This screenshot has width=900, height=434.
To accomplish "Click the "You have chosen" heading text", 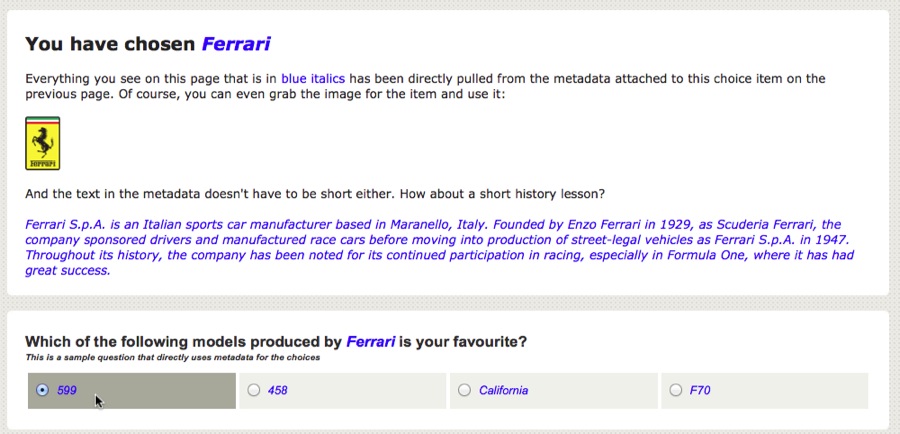I will click(111, 44).
